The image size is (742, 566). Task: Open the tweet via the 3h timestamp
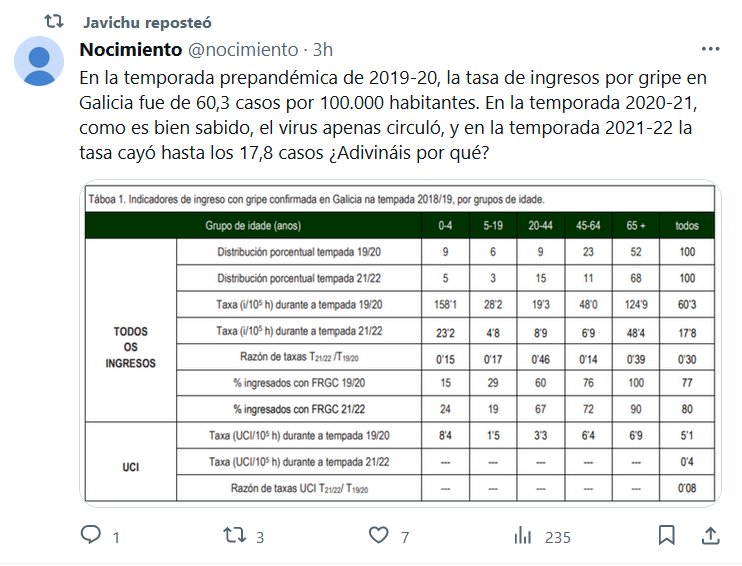(323, 49)
